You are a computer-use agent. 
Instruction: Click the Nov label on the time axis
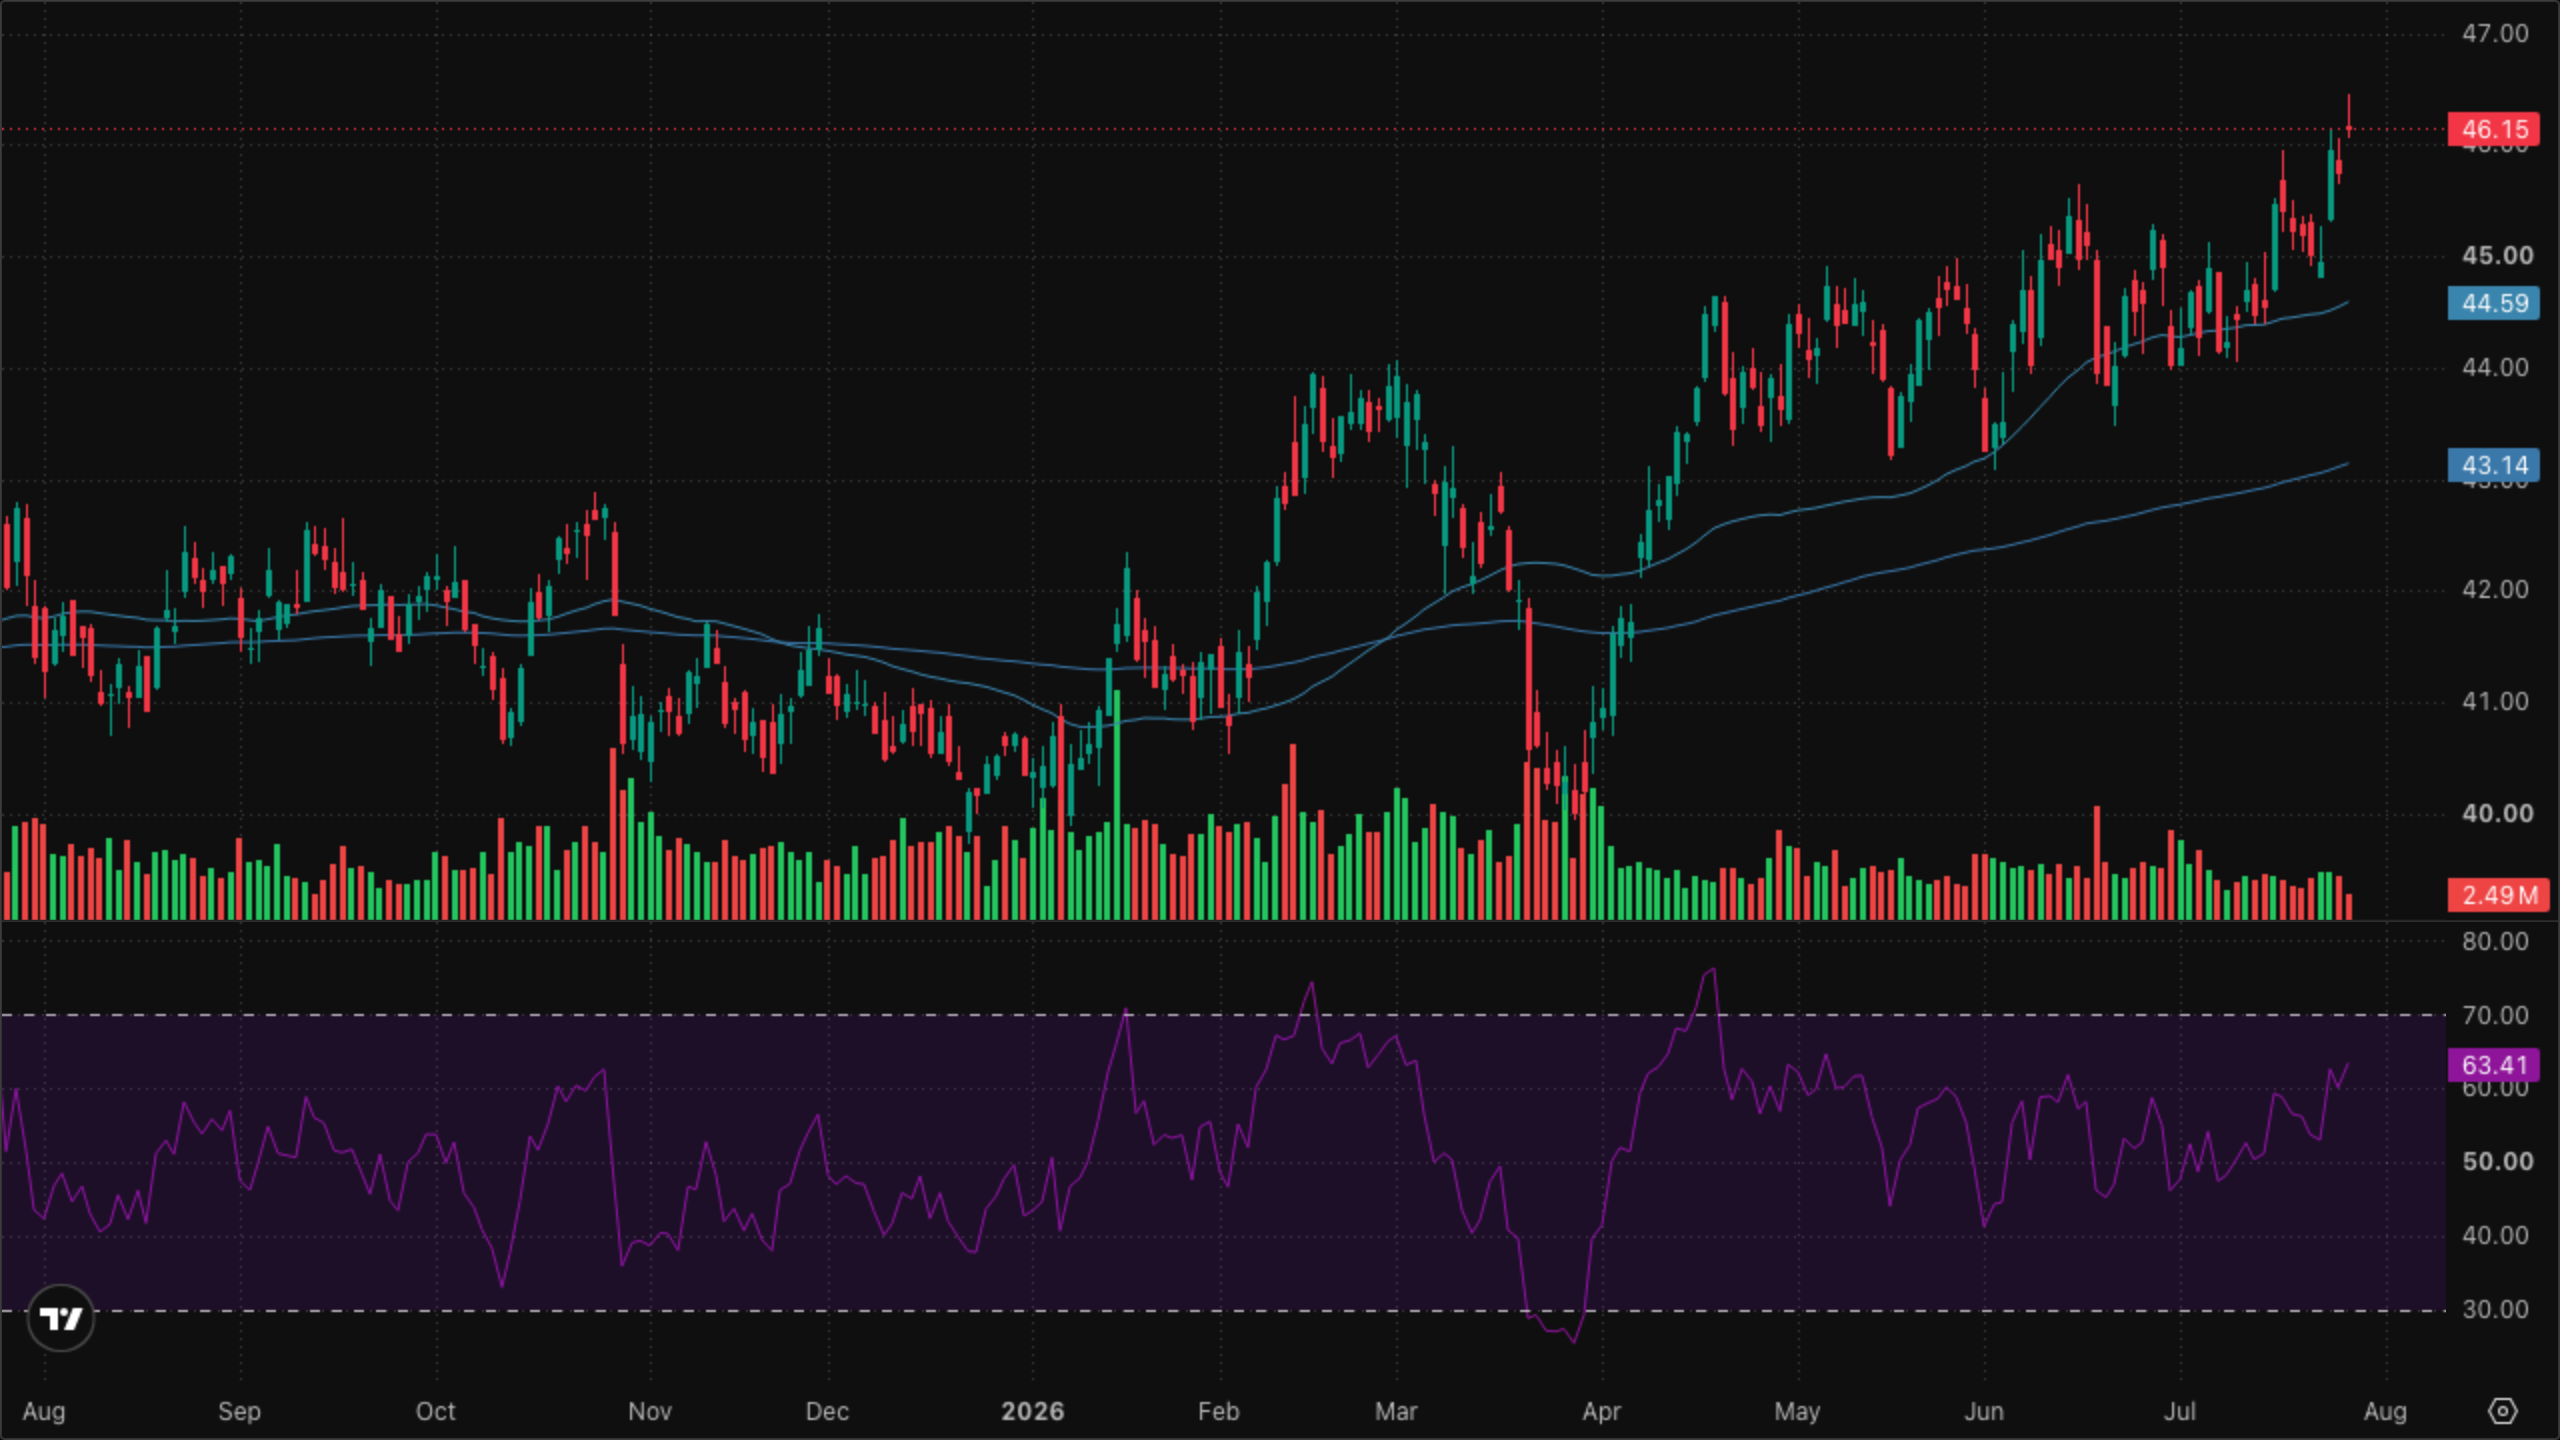pyautogui.click(x=649, y=1411)
